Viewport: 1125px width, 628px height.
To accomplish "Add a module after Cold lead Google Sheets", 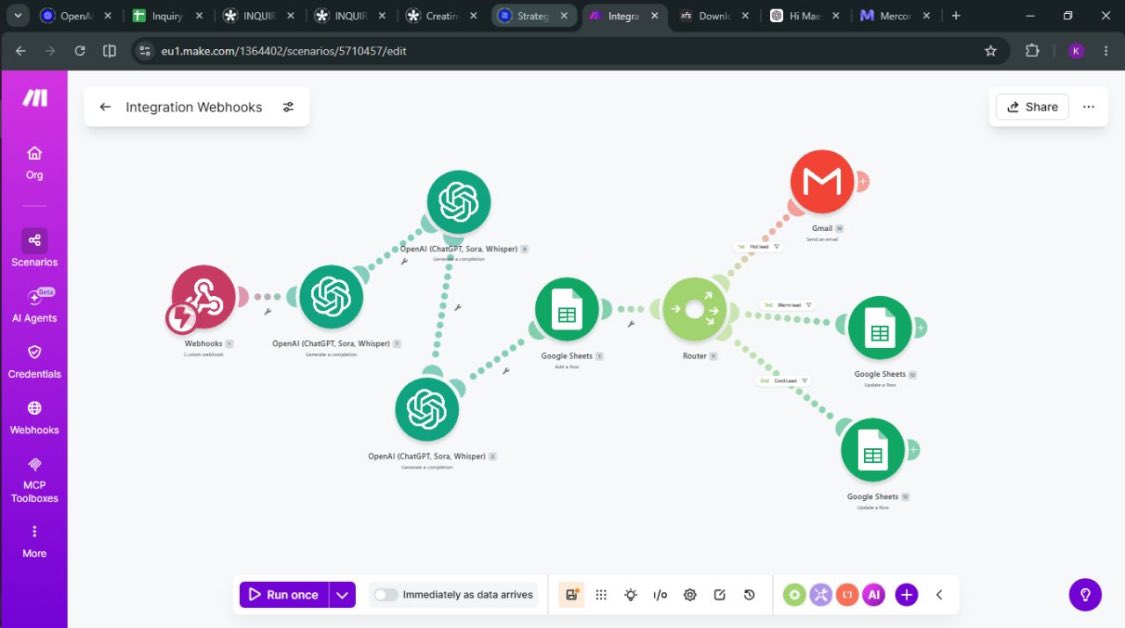I will (x=913, y=450).
